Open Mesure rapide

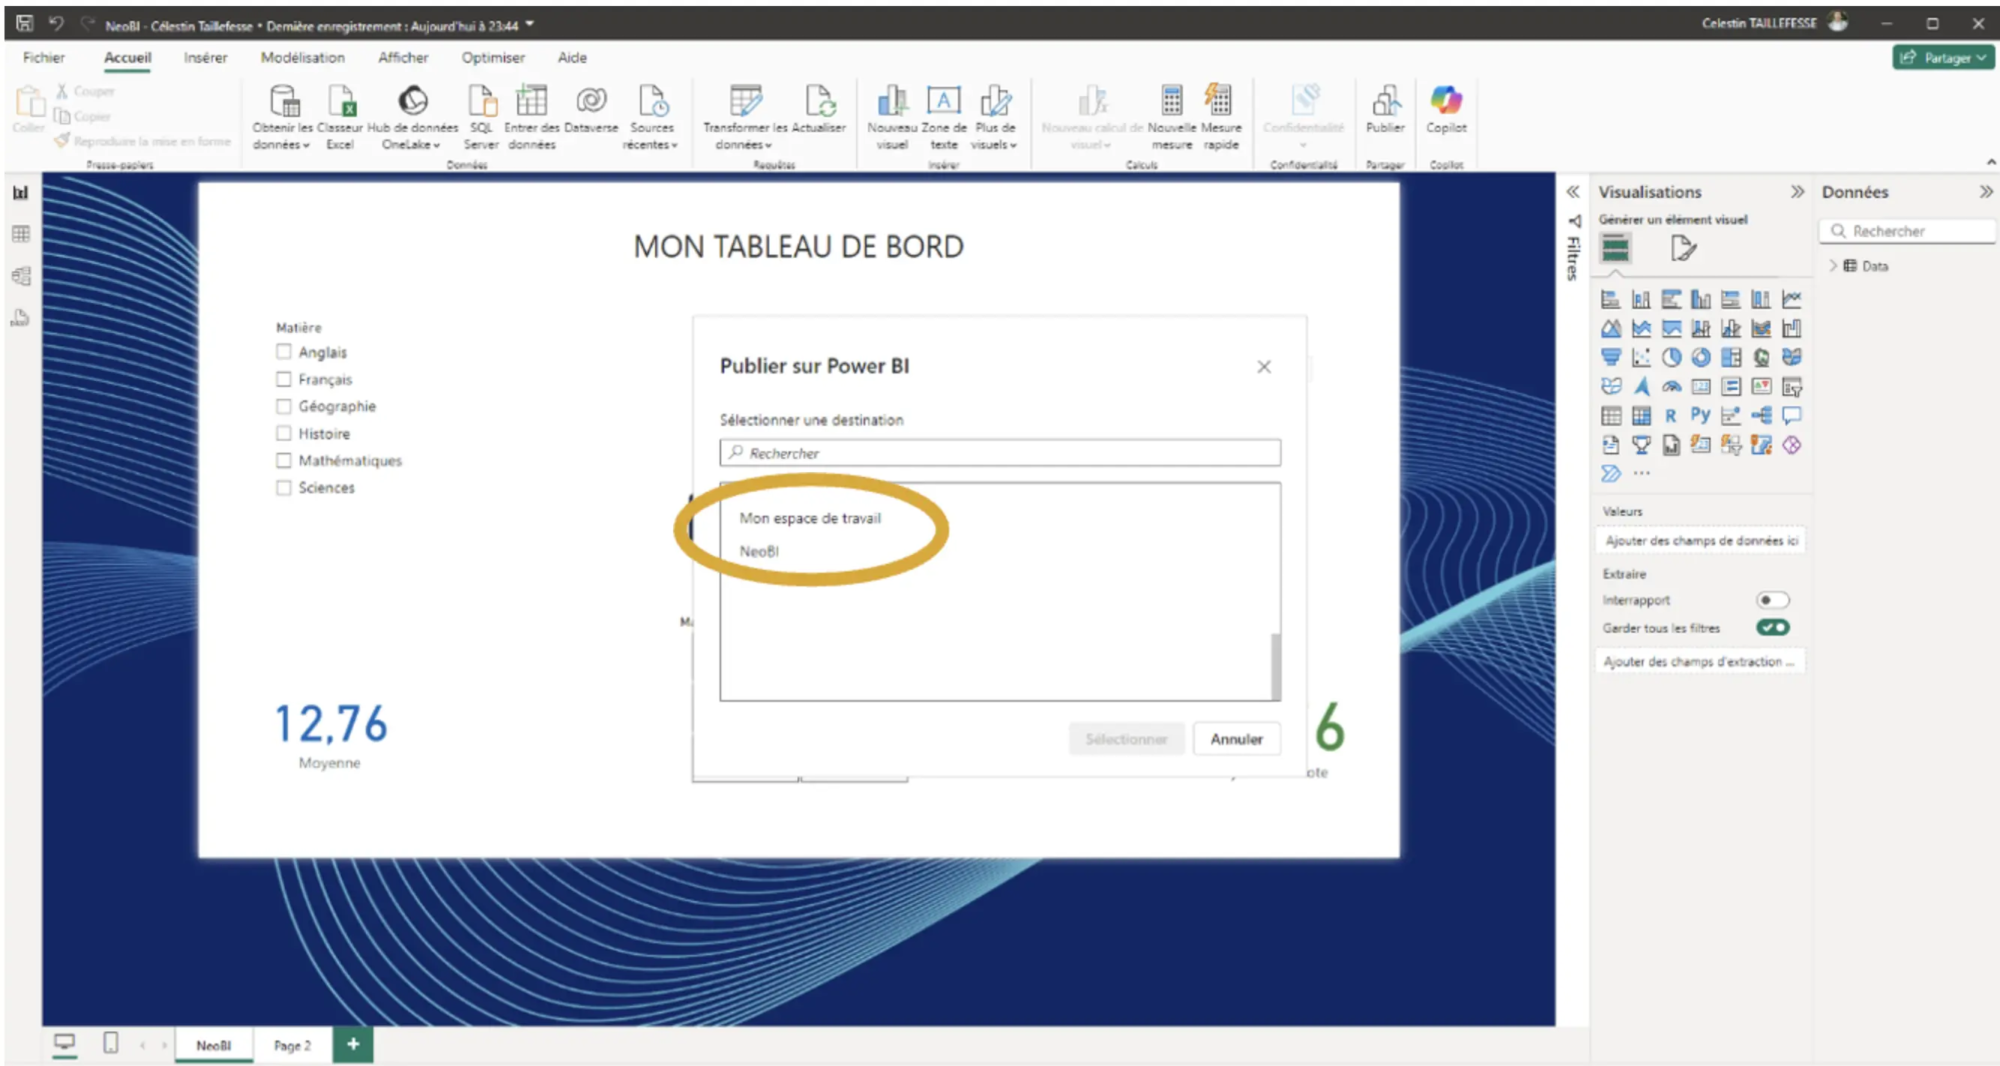(x=1221, y=116)
